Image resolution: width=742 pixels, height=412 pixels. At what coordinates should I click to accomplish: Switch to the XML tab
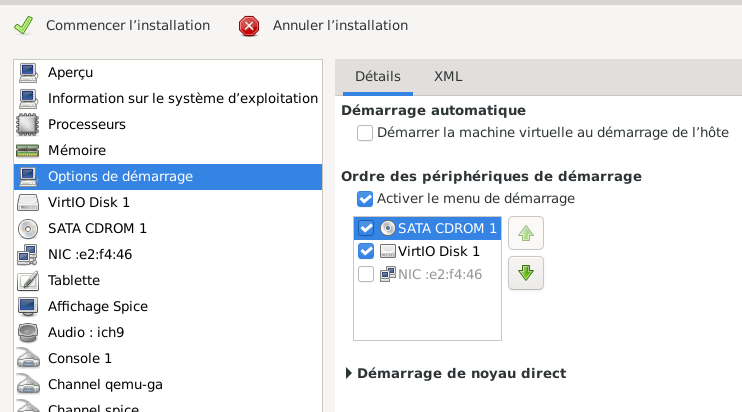pyautogui.click(x=448, y=77)
